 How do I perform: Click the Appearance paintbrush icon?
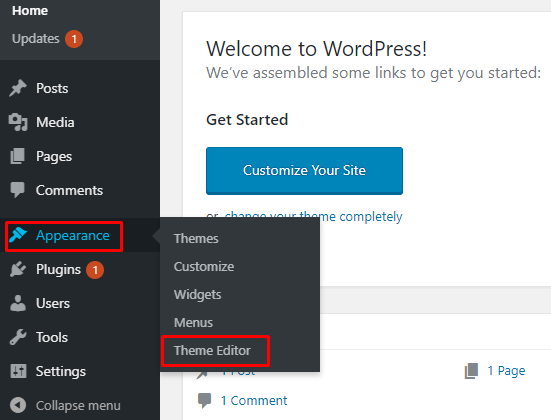click(x=18, y=235)
